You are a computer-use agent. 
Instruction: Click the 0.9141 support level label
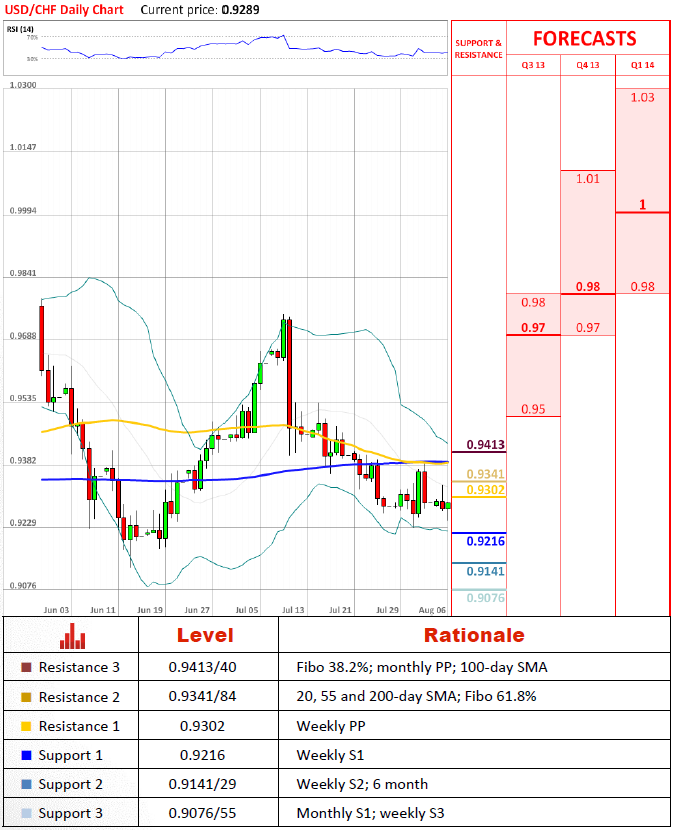486,571
